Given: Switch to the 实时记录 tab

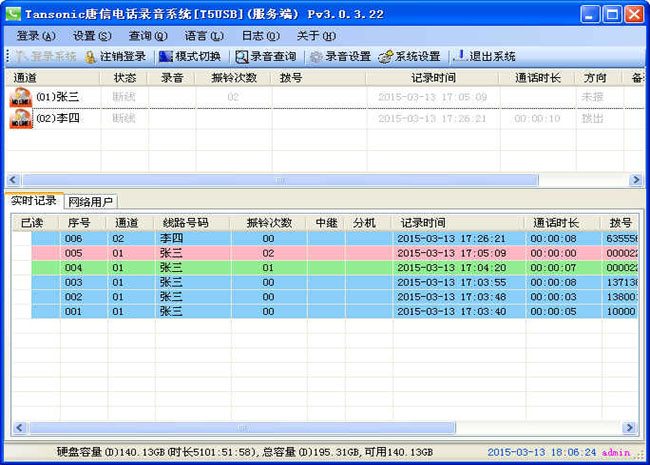Looking at the screenshot, I should [34, 201].
